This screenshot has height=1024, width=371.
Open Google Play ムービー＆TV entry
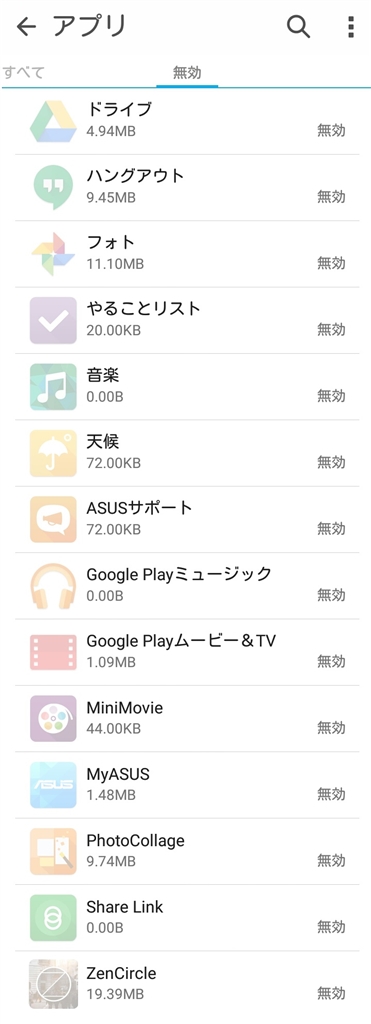coord(187,652)
